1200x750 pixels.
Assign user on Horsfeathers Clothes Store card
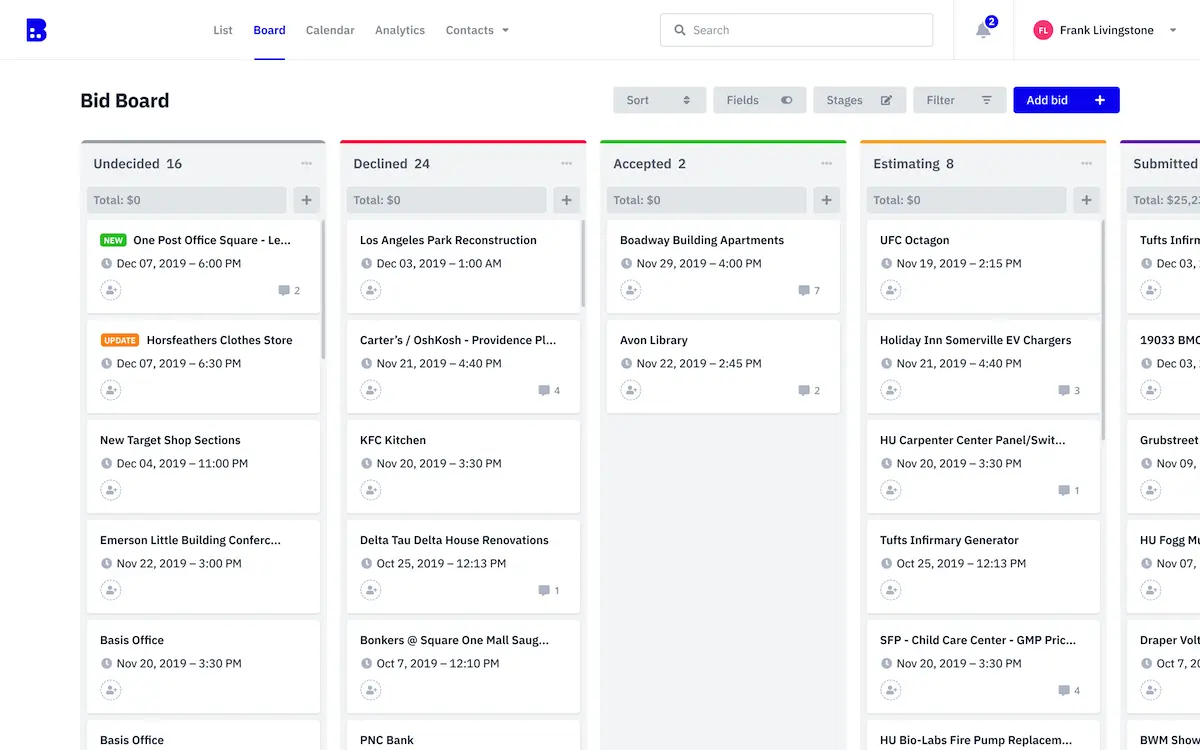[111, 390]
